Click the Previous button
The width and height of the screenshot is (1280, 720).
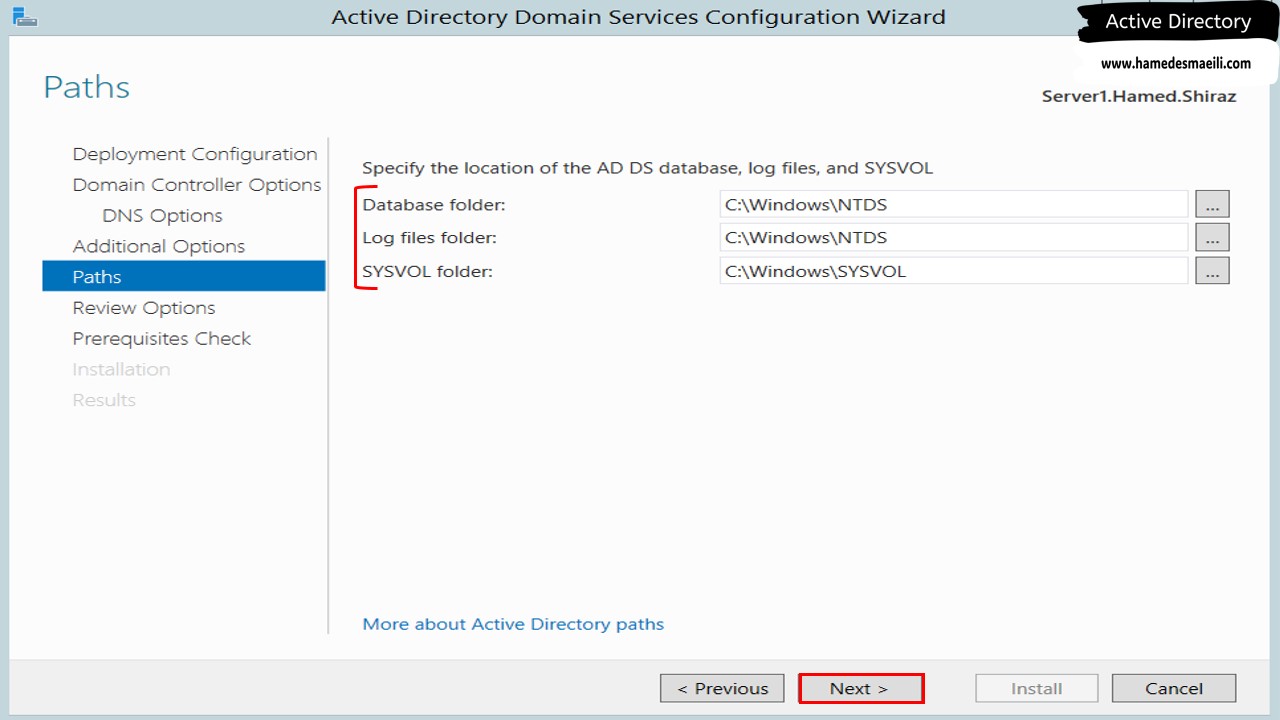(x=721, y=688)
